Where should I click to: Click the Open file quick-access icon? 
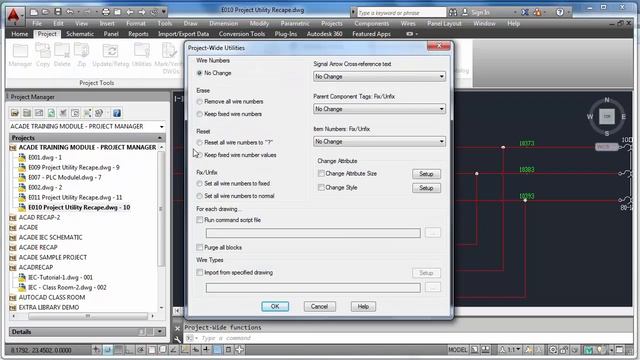pos(46,12)
